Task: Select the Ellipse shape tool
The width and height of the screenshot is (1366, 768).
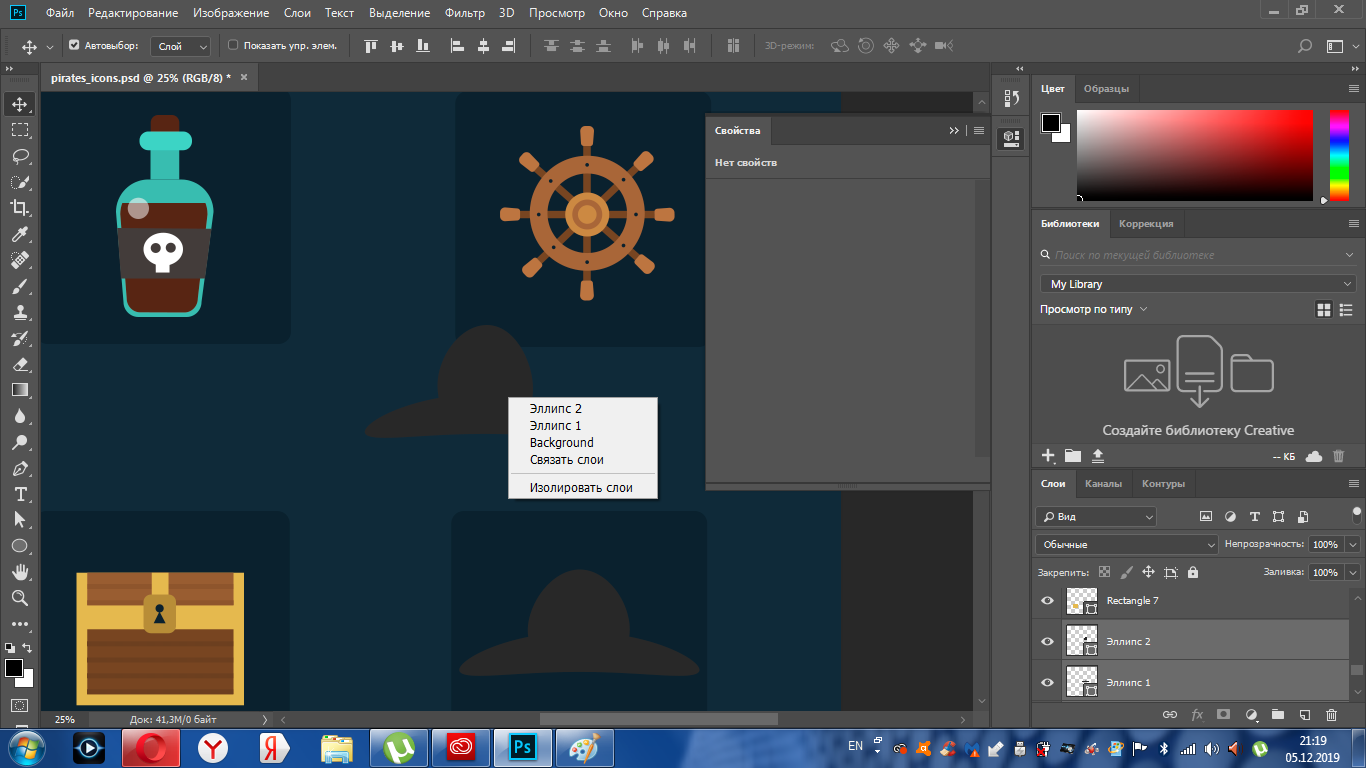Action: 20,546
